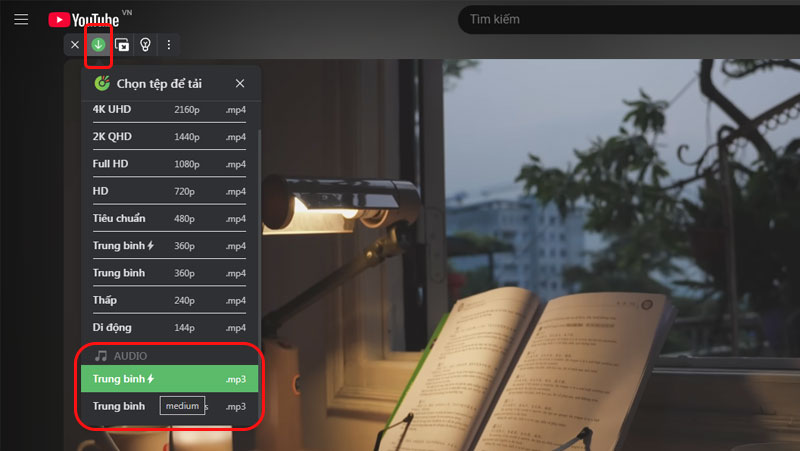Select 2K QHD 1440p mp4 option
This screenshot has width=800, height=451.
pos(169,137)
